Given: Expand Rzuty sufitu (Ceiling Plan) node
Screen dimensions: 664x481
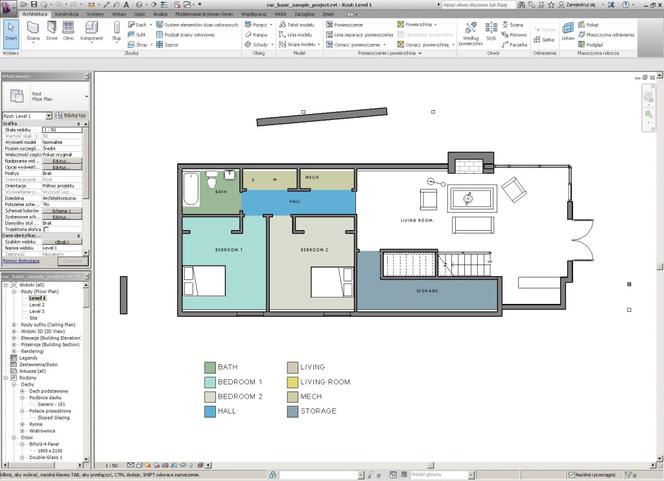Looking at the screenshot, I should pos(14,325).
